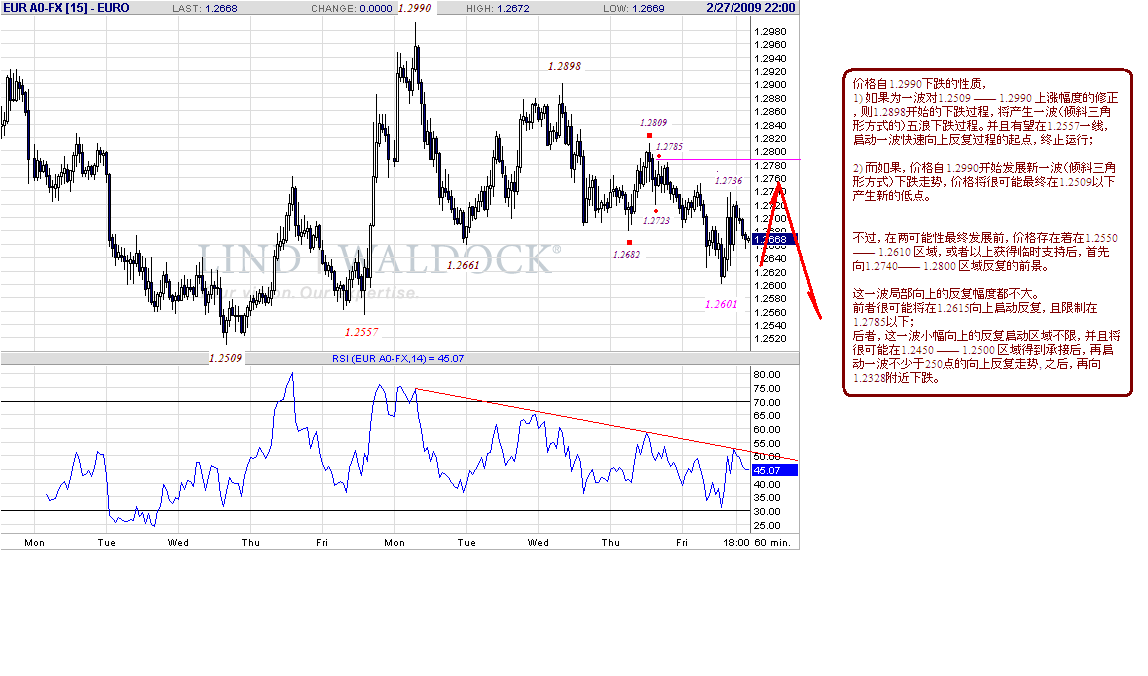Screen dimensions: 1148x676
Task: Select price axis label 1.2920
Action: pos(770,72)
